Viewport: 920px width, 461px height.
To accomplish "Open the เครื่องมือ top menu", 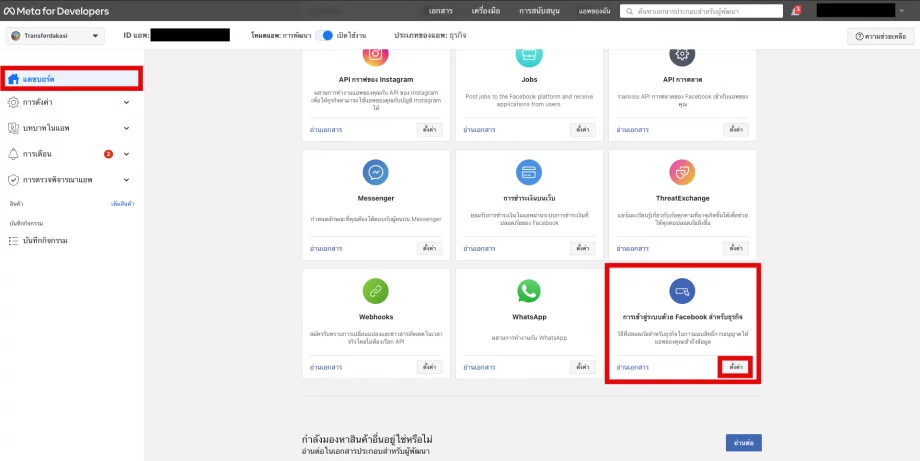I will click(x=486, y=11).
